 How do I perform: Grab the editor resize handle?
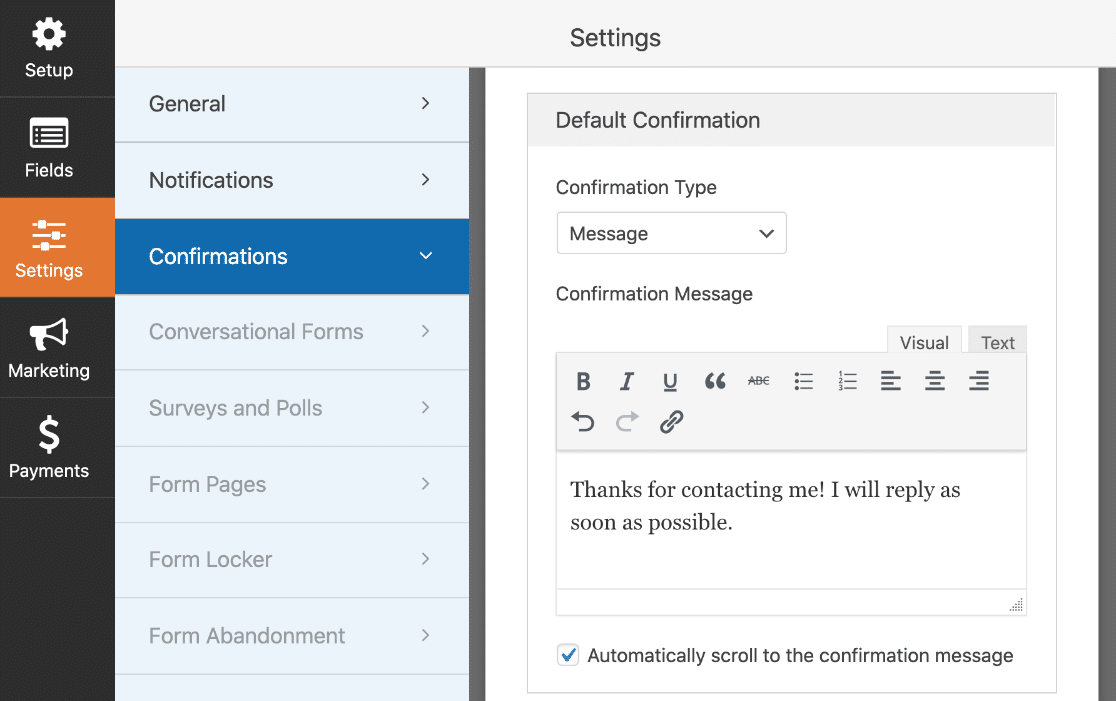point(1016,605)
